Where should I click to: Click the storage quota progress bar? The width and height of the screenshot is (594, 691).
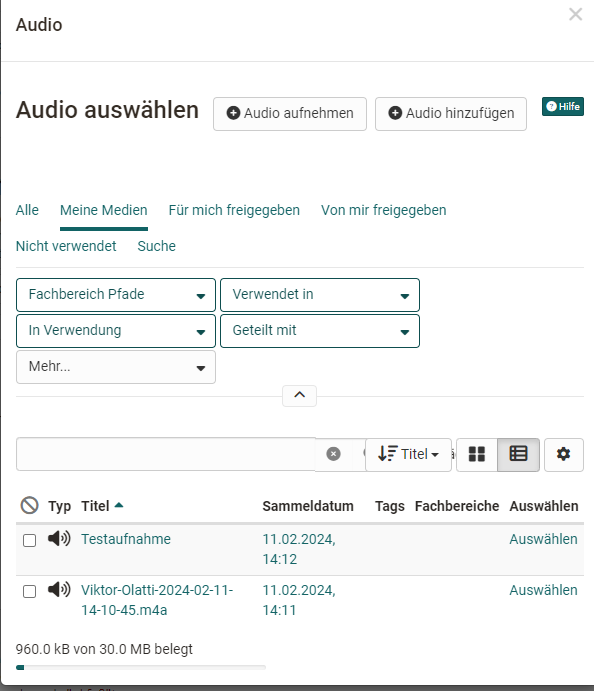(x=141, y=668)
